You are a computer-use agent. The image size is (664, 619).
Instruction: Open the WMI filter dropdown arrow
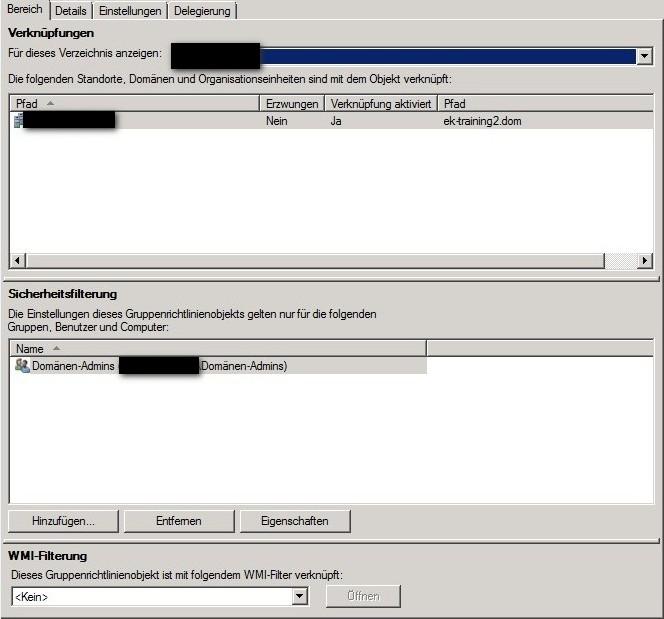(x=299, y=597)
